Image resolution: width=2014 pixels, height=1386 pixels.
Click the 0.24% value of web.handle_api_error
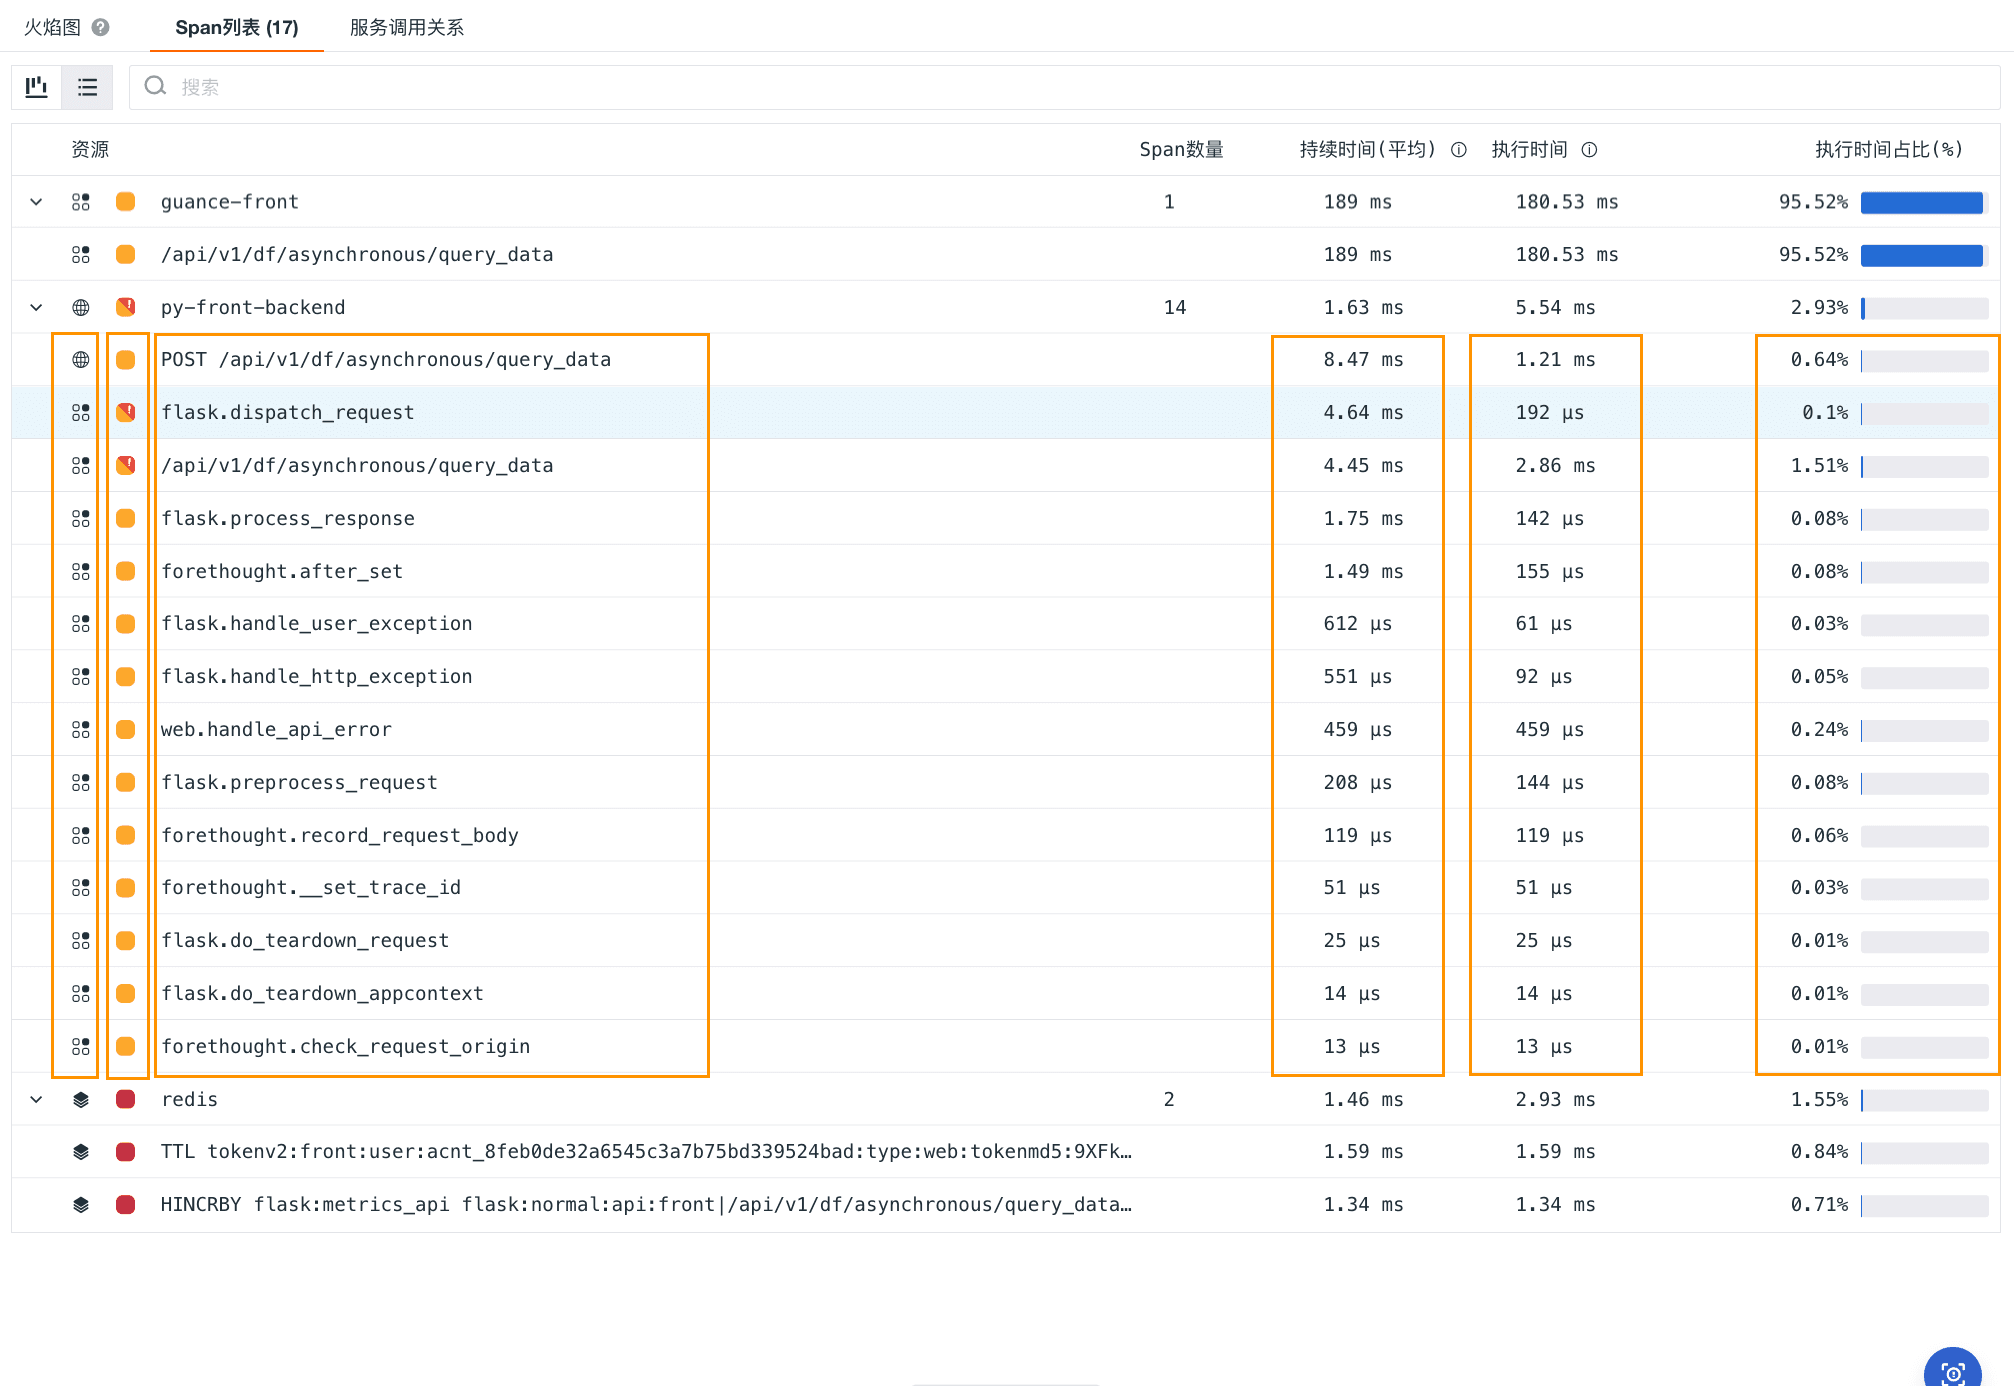(x=1819, y=730)
